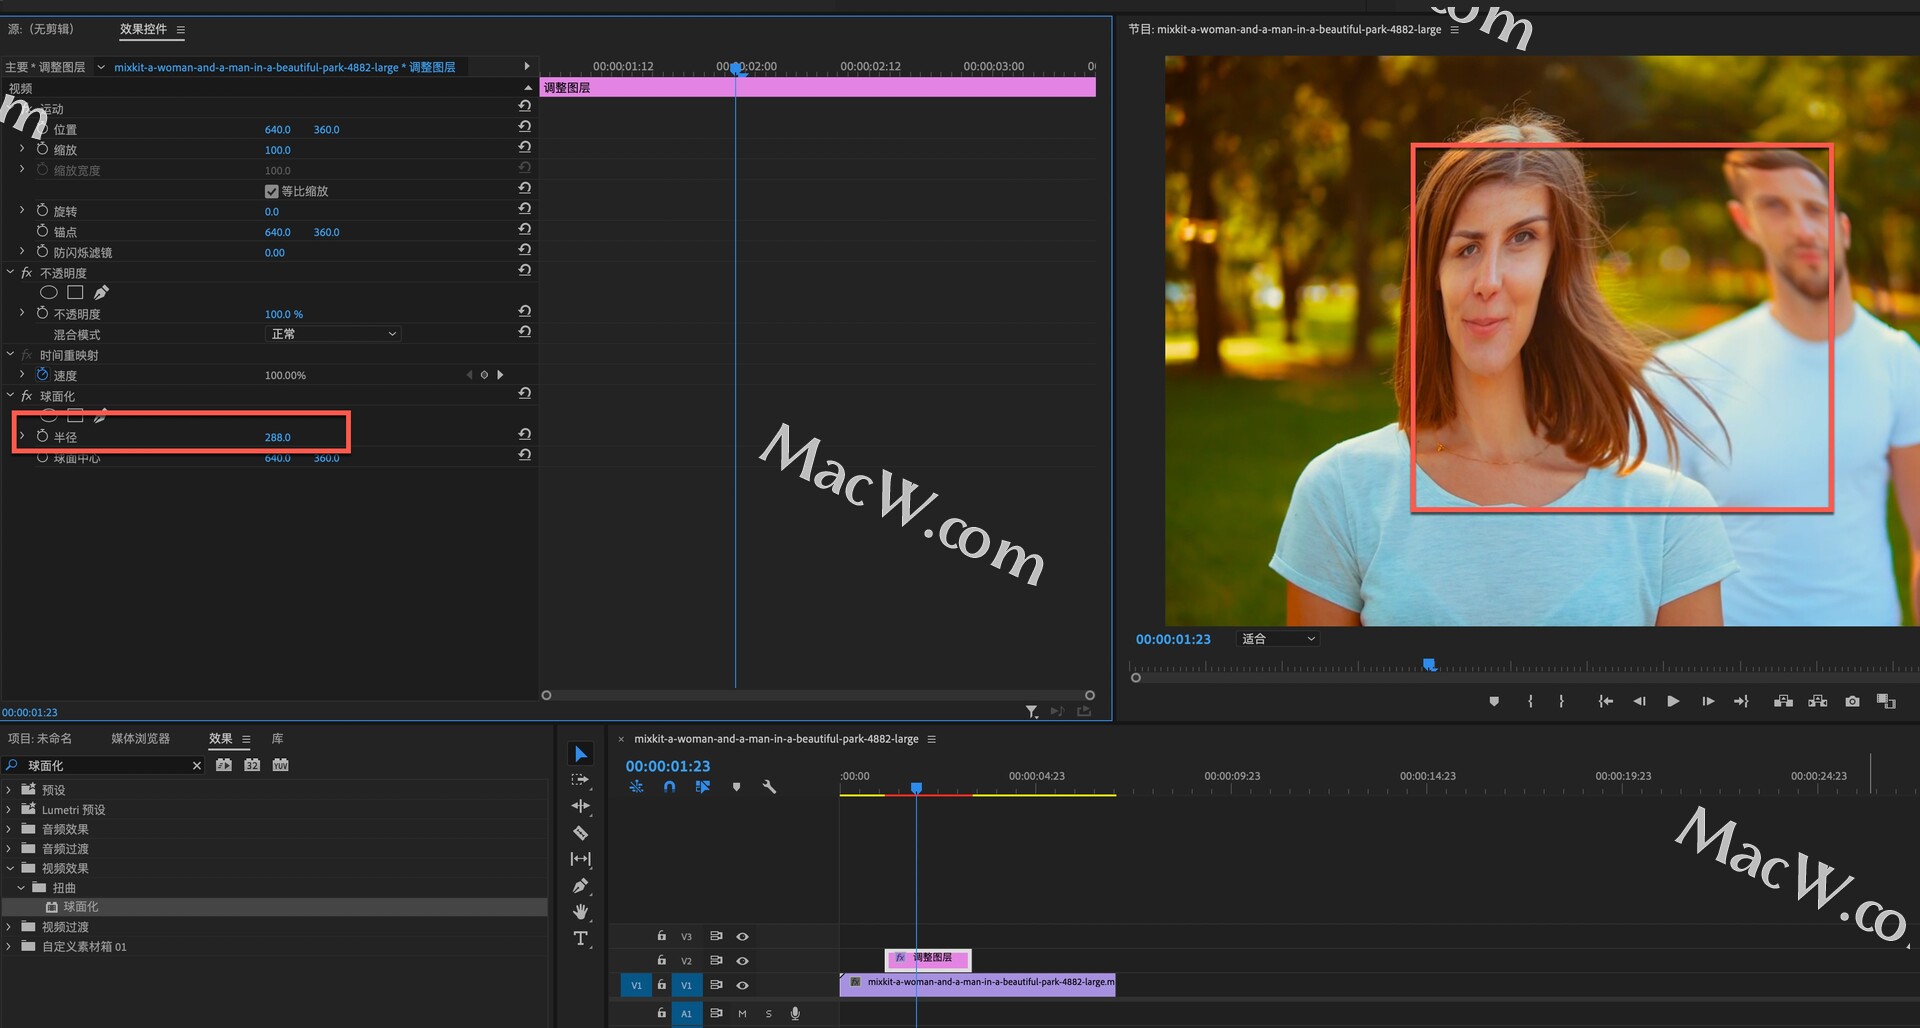The width and height of the screenshot is (1920, 1028).
Task: Open the 混合模式 dropdown
Action: click(x=333, y=334)
